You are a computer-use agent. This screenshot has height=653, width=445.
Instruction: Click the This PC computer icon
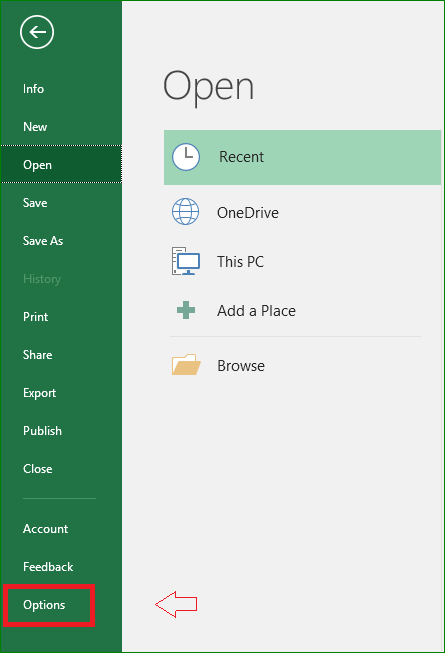tap(186, 261)
